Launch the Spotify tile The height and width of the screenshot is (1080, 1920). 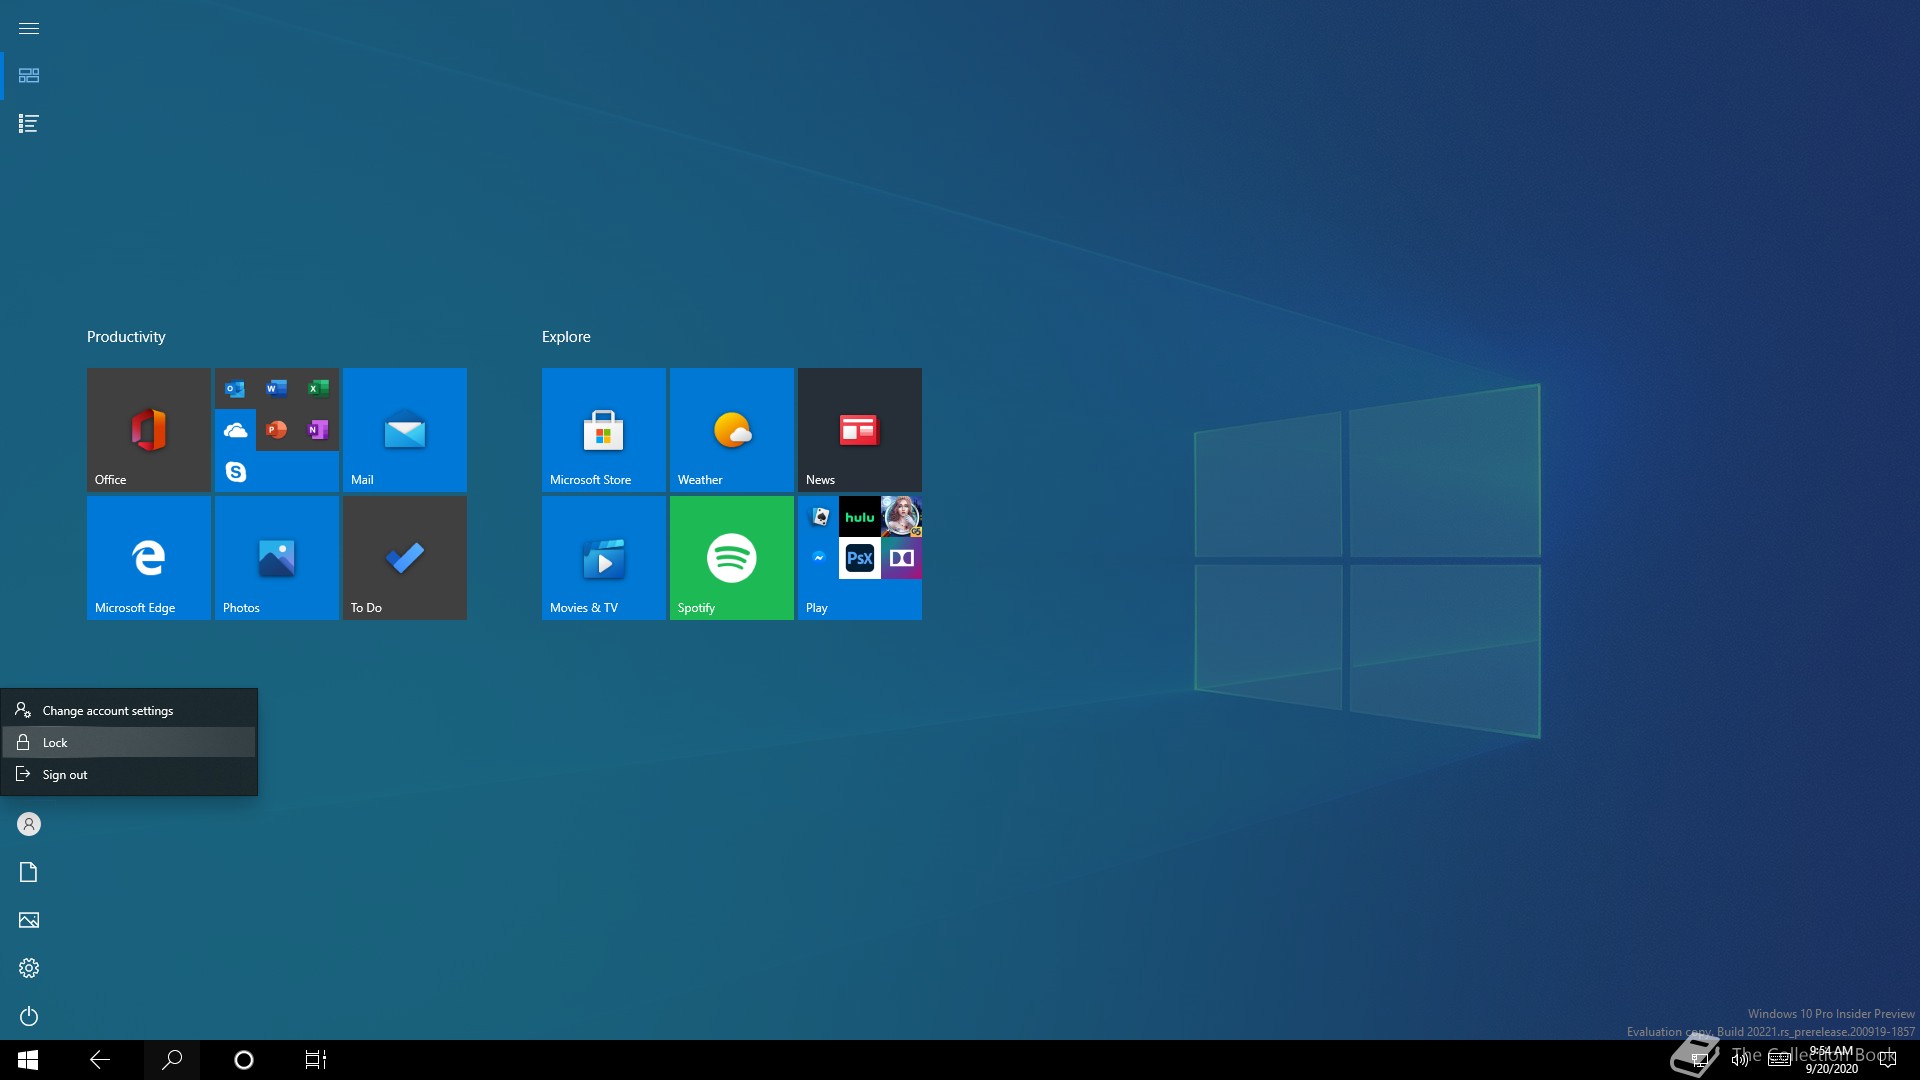732,558
